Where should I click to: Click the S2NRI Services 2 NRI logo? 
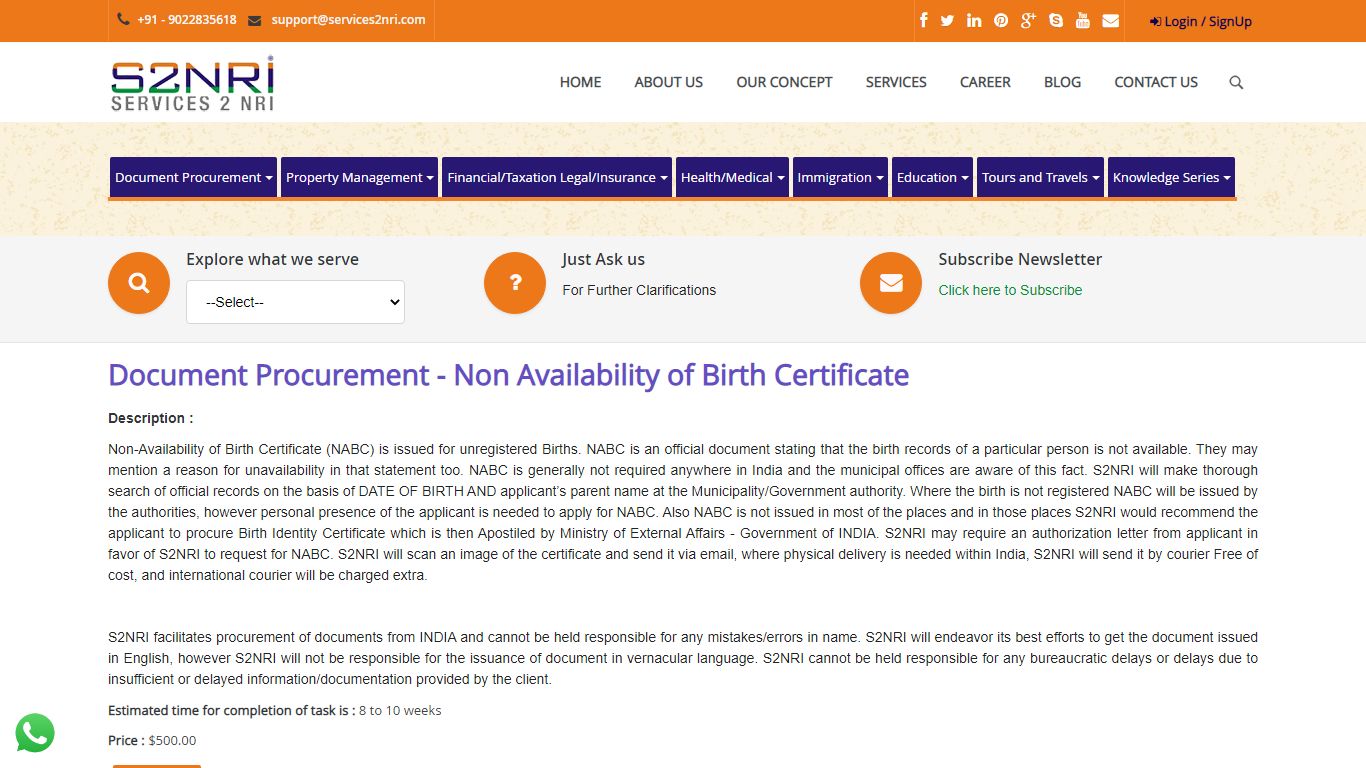point(192,83)
